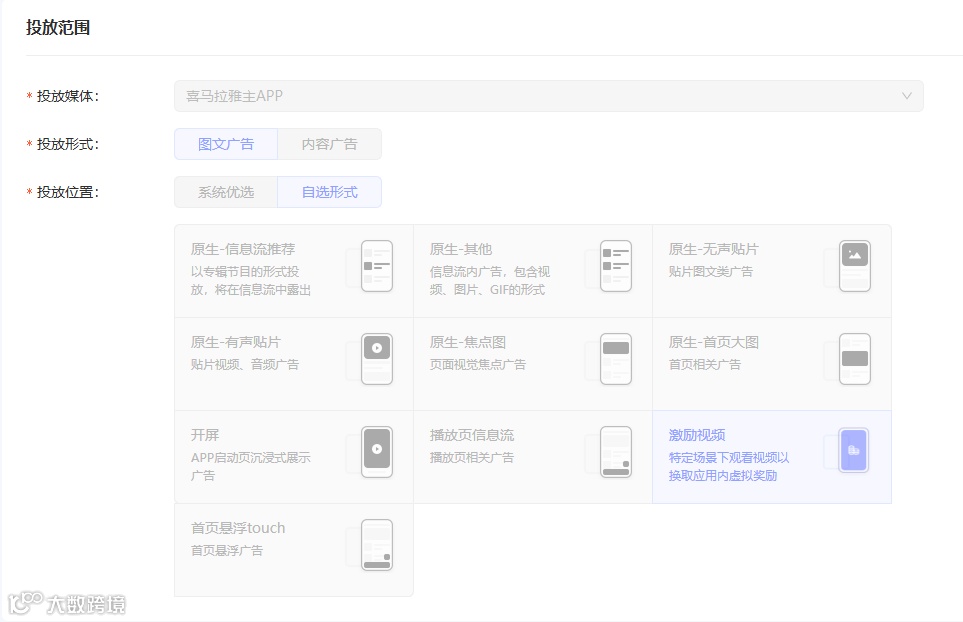Click the 开屏 splash video icon
This screenshot has height=622, width=963.
(376, 452)
